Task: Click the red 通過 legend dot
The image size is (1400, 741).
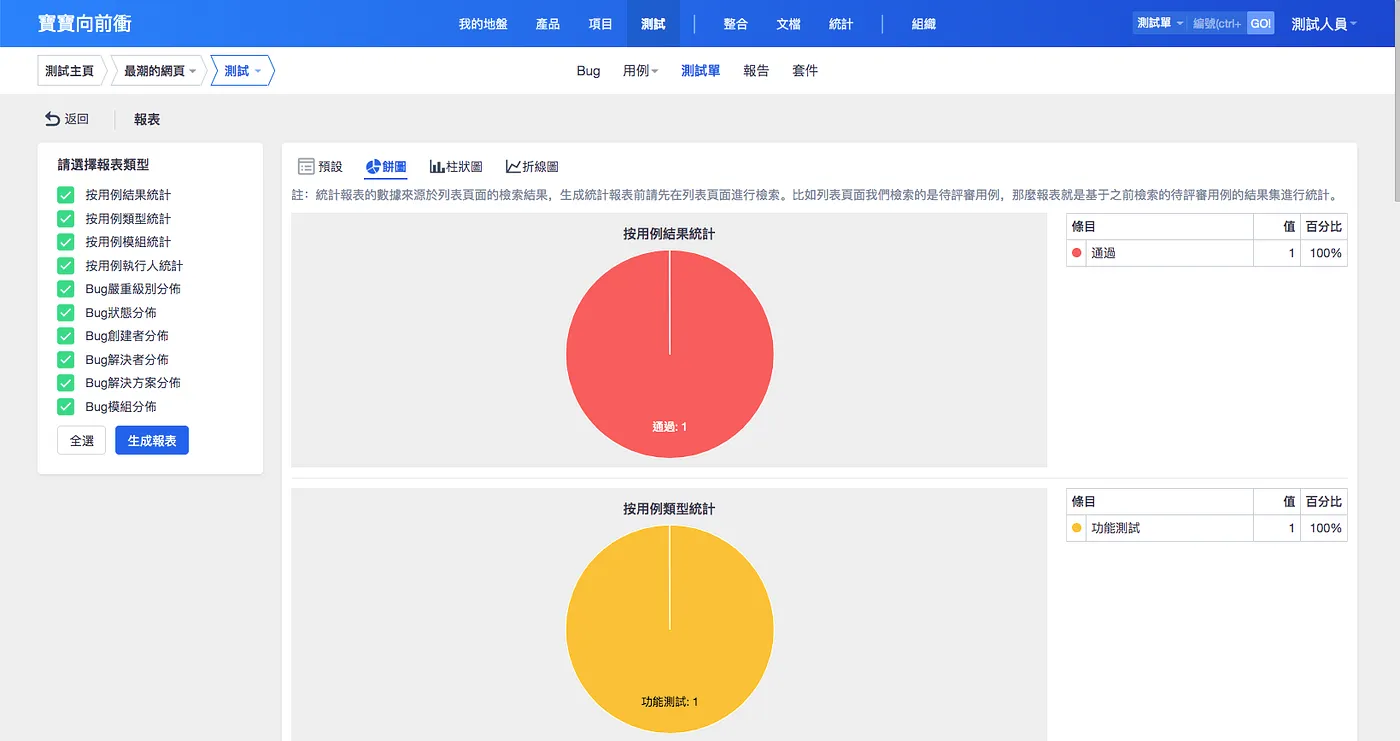Action: (1077, 253)
